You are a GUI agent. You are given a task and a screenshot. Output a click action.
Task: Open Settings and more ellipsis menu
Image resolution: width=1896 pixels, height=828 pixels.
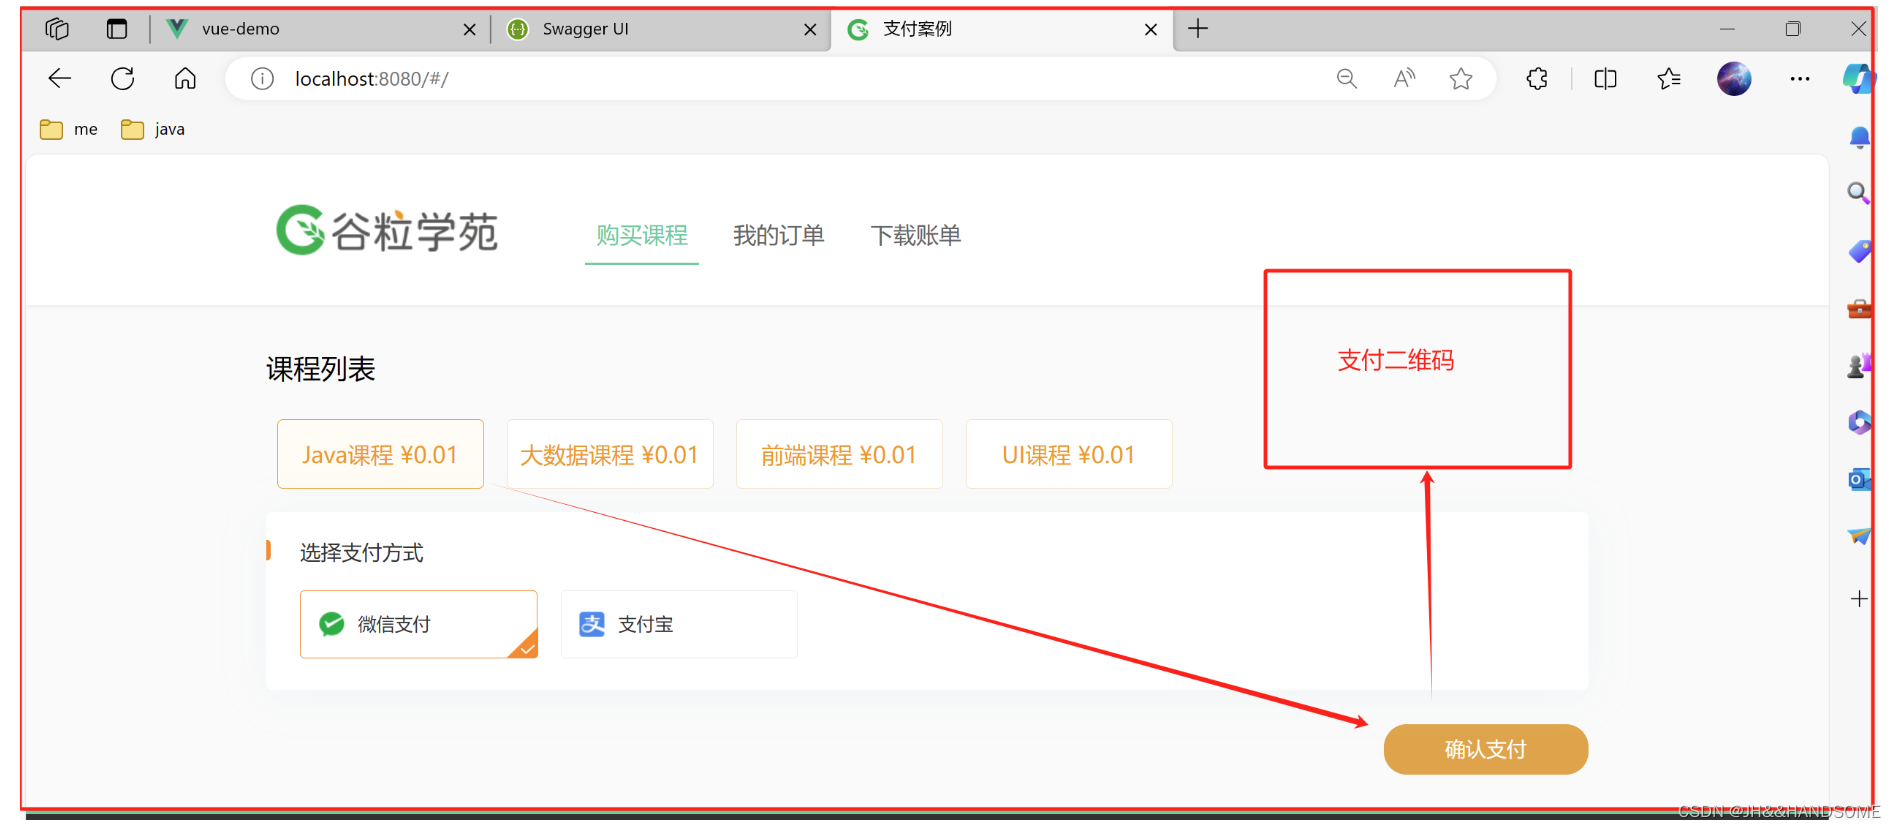(1800, 79)
